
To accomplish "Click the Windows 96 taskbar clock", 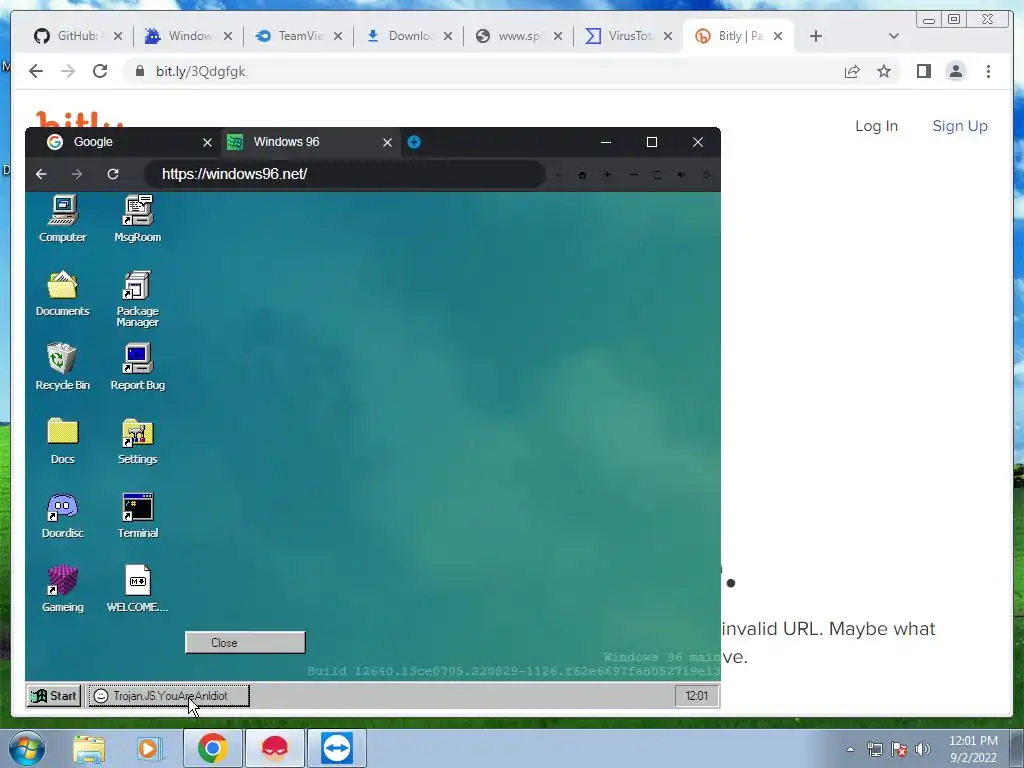I will click(x=697, y=696).
